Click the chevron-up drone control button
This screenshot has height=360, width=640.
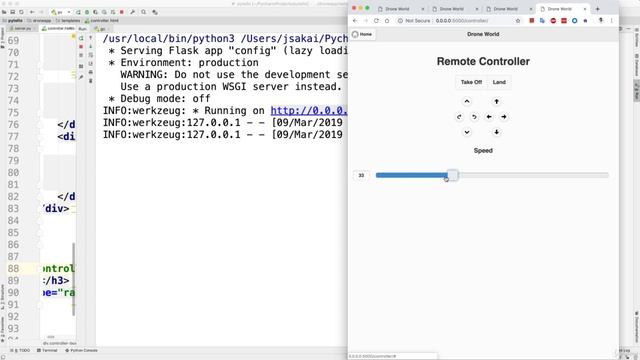(467, 101)
